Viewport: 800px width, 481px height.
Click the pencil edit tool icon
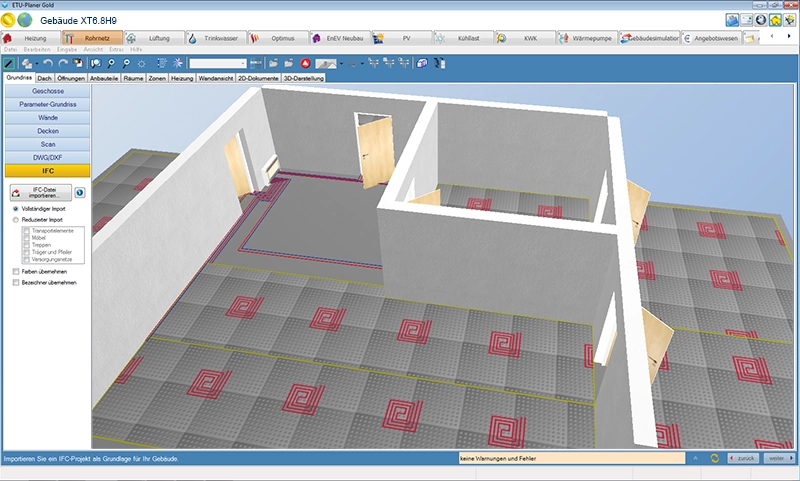pyautogui.click(x=8, y=63)
